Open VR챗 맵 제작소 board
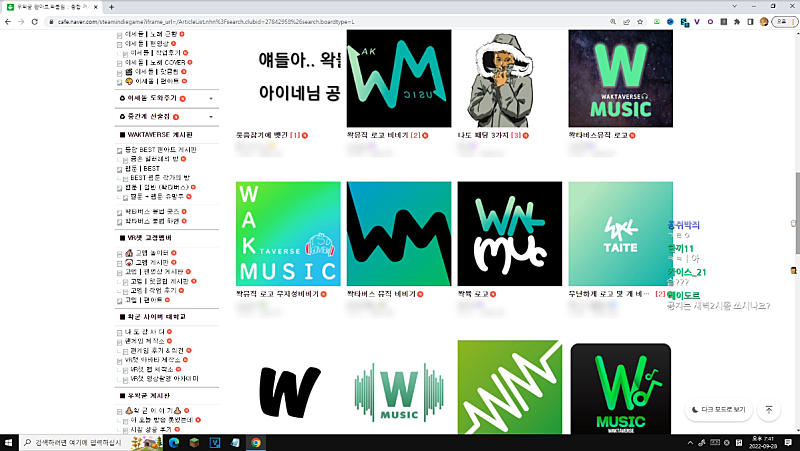The image size is (800, 451). pos(152,369)
